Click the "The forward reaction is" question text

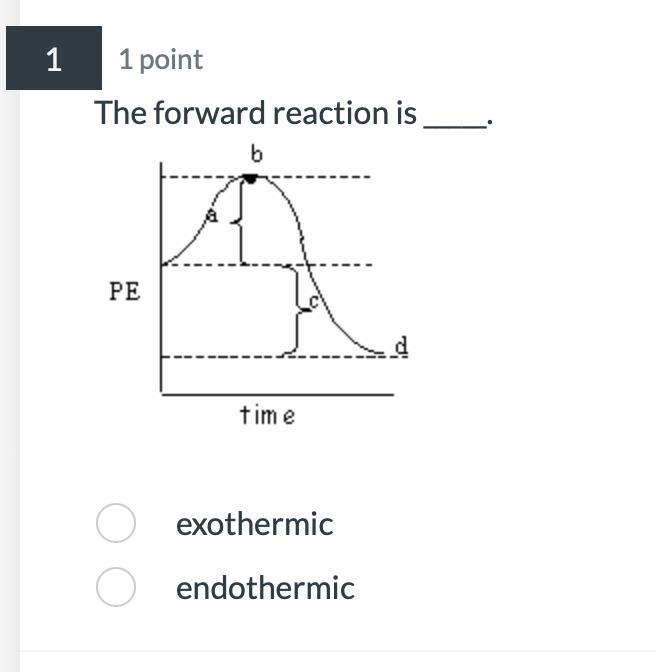[256, 113]
